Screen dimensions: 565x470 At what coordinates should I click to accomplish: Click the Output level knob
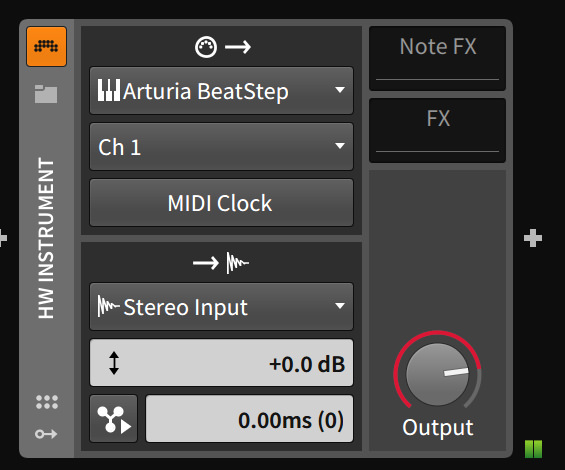pyautogui.click(x=437, y=374)
